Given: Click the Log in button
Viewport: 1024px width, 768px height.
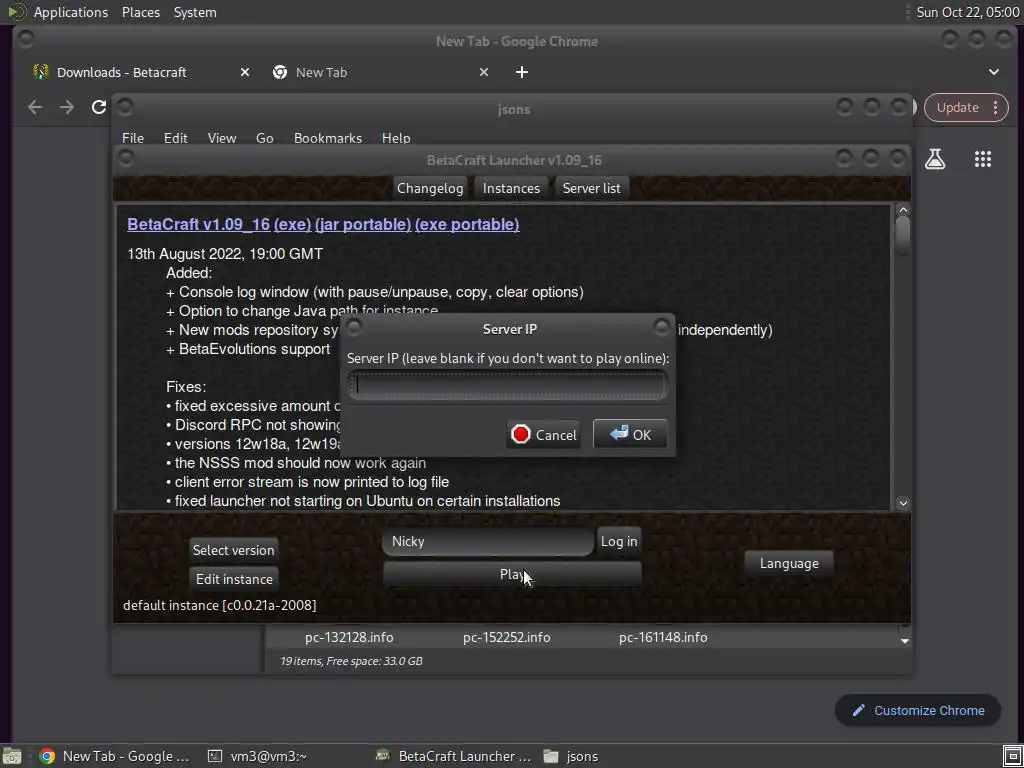Looking at the screenshot, I should tap(619, 541).
